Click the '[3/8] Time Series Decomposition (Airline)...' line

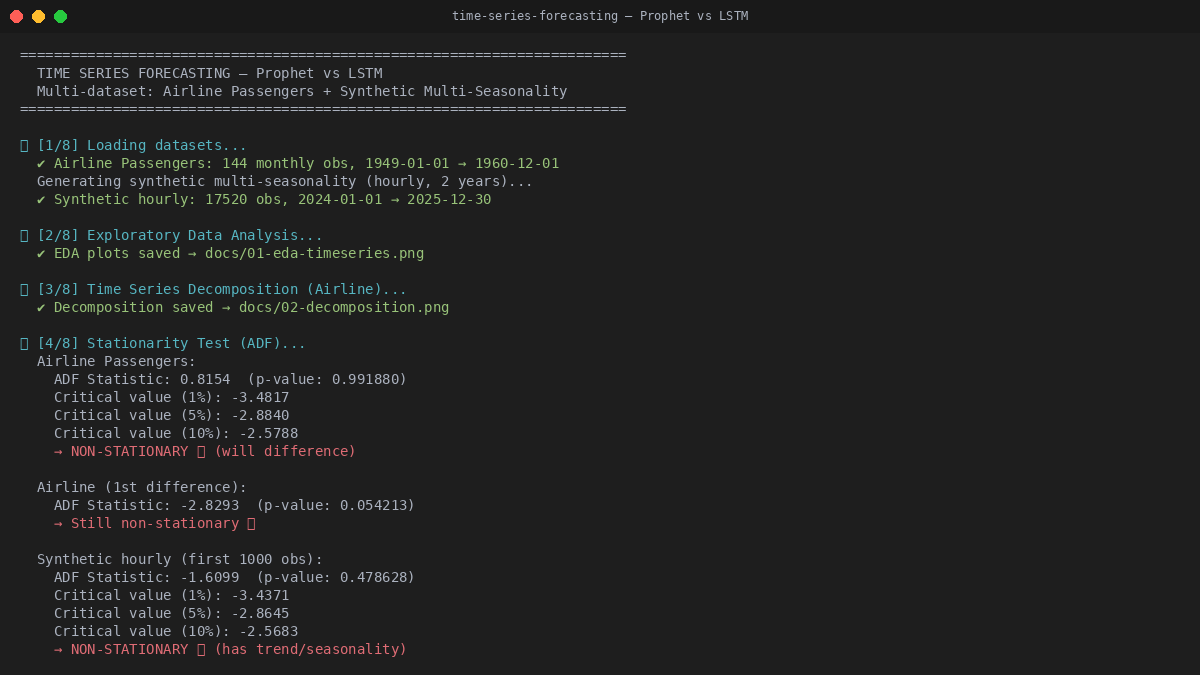(213, 289)
